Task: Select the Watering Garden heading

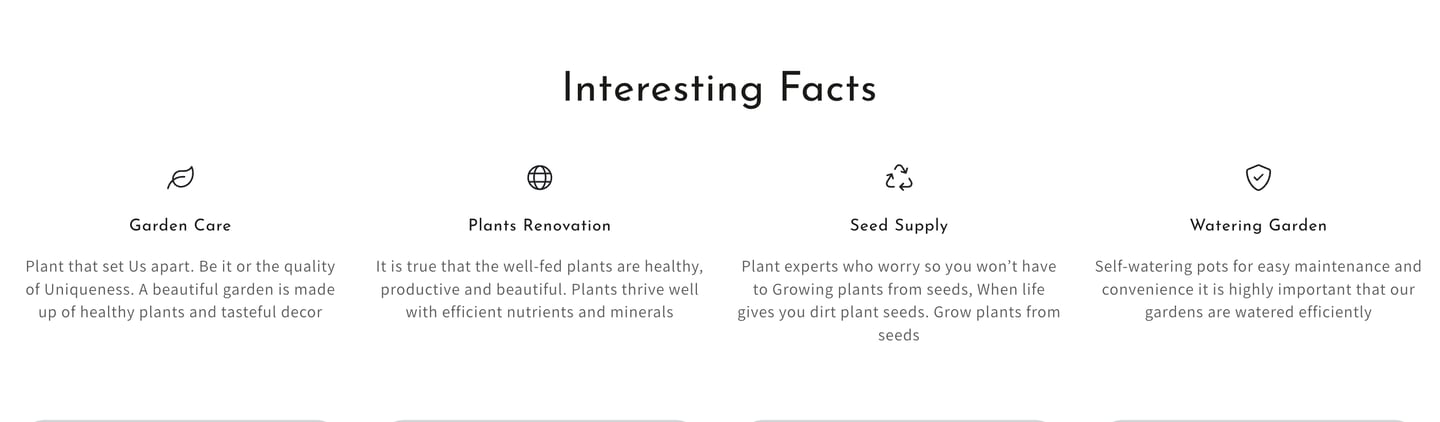Action: [1258, 226]
